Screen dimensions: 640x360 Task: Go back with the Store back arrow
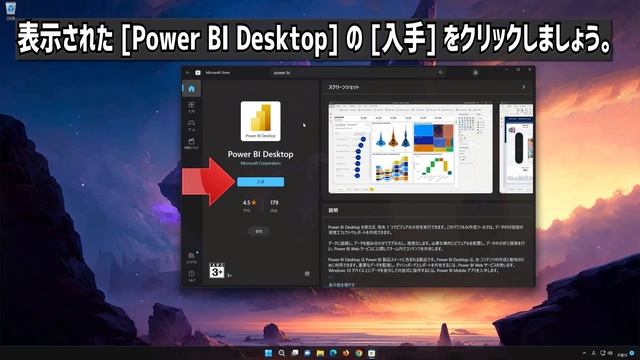[x=188, y=73]
